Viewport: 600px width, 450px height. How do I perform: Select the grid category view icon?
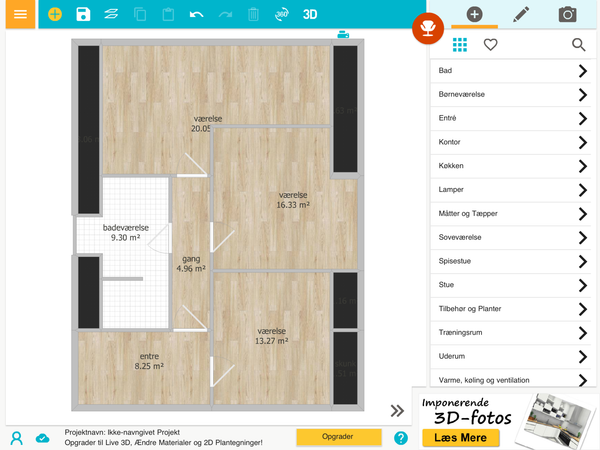[x=460, y=45]
